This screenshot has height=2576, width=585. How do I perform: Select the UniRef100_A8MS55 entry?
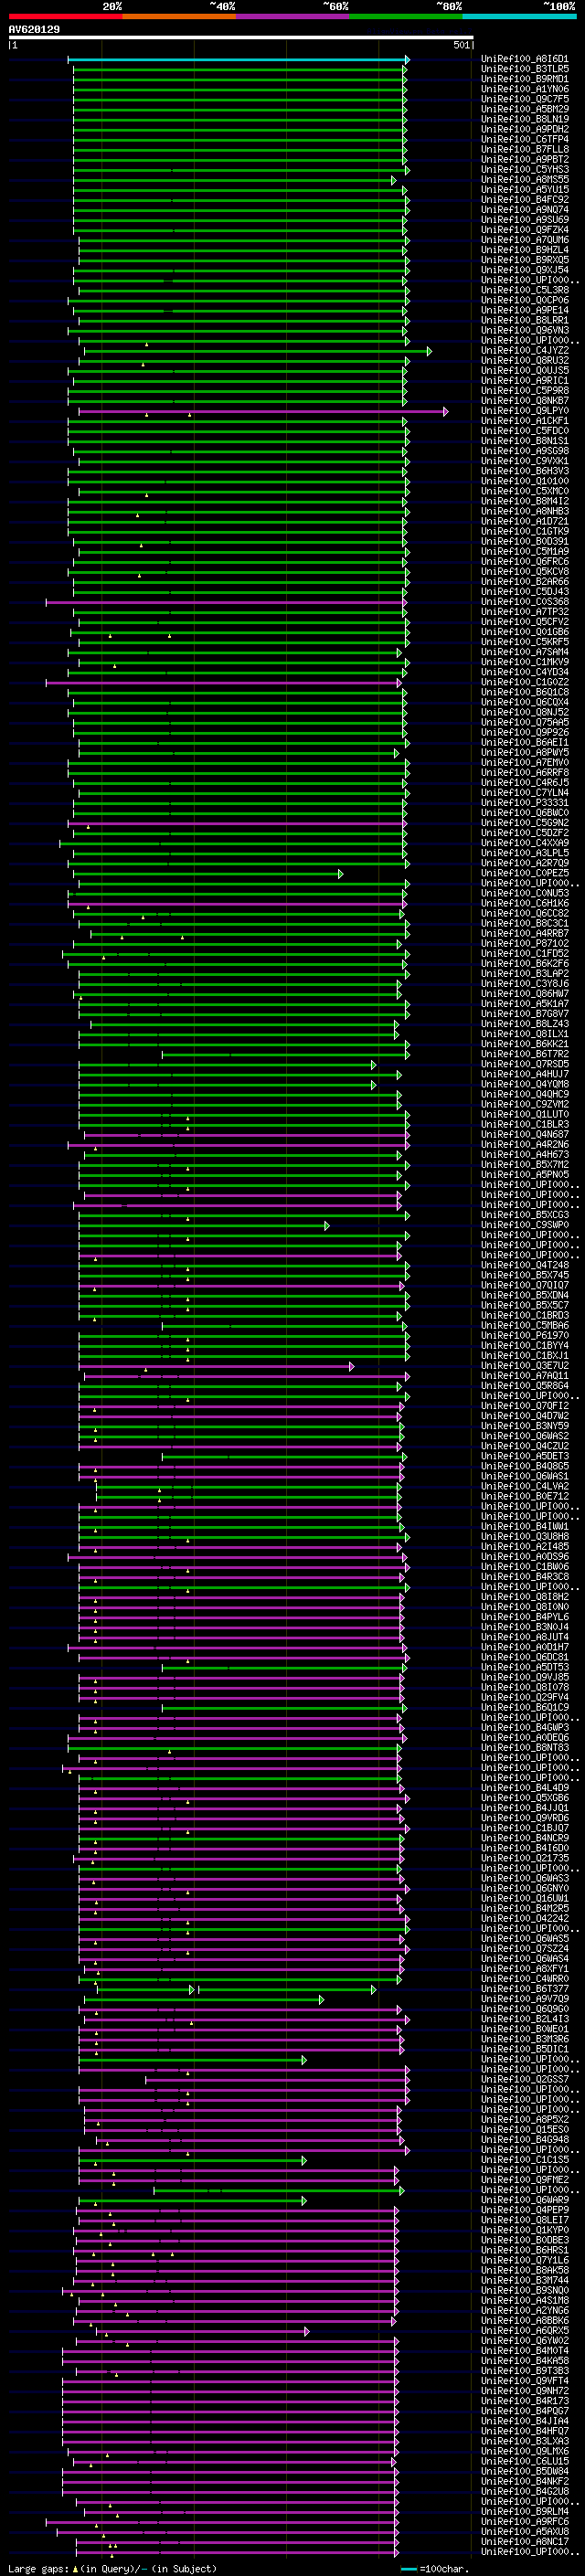click(524, 180)
